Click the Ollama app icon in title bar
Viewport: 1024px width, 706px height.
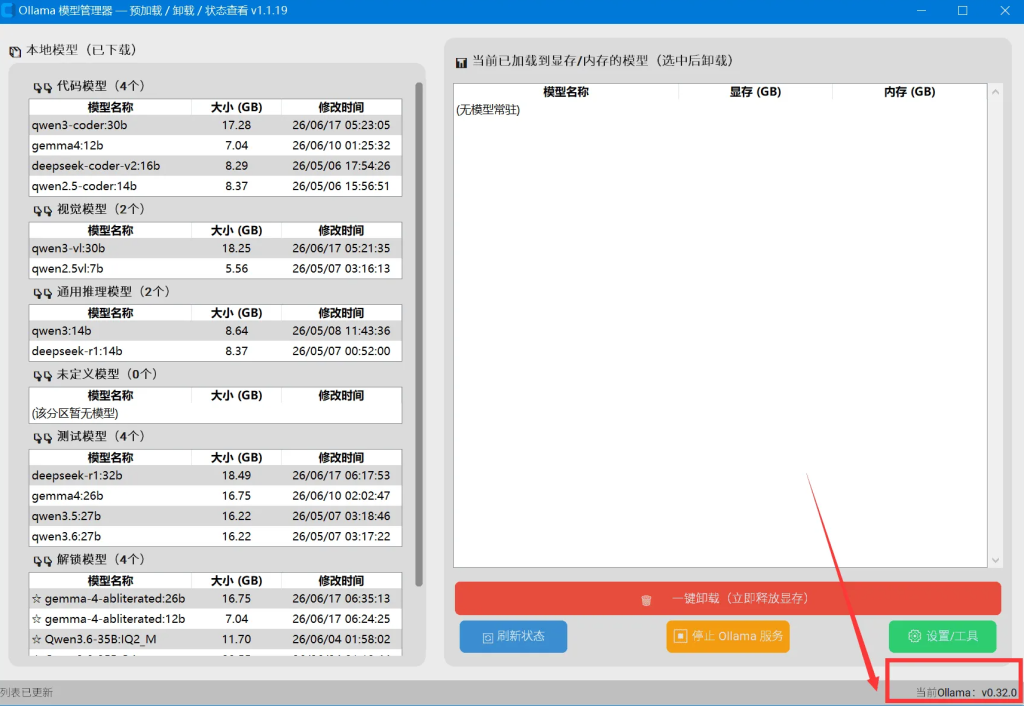(x=7, y=10)
